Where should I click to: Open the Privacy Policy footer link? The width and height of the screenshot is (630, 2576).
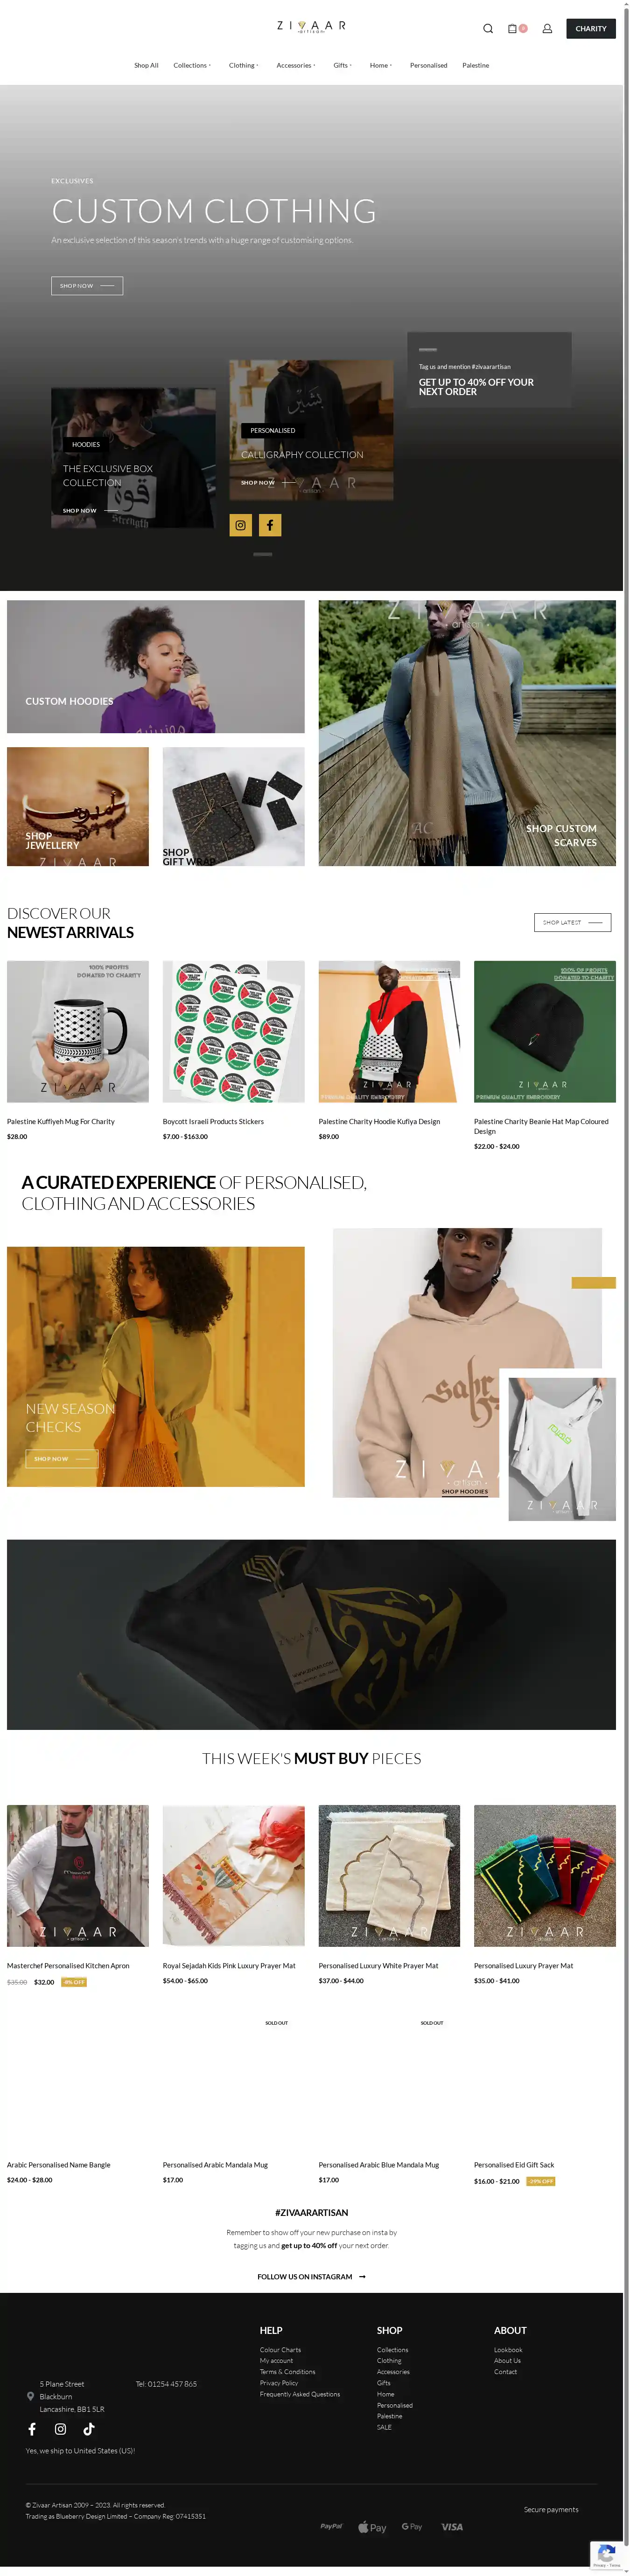[x=279, y=2382]
